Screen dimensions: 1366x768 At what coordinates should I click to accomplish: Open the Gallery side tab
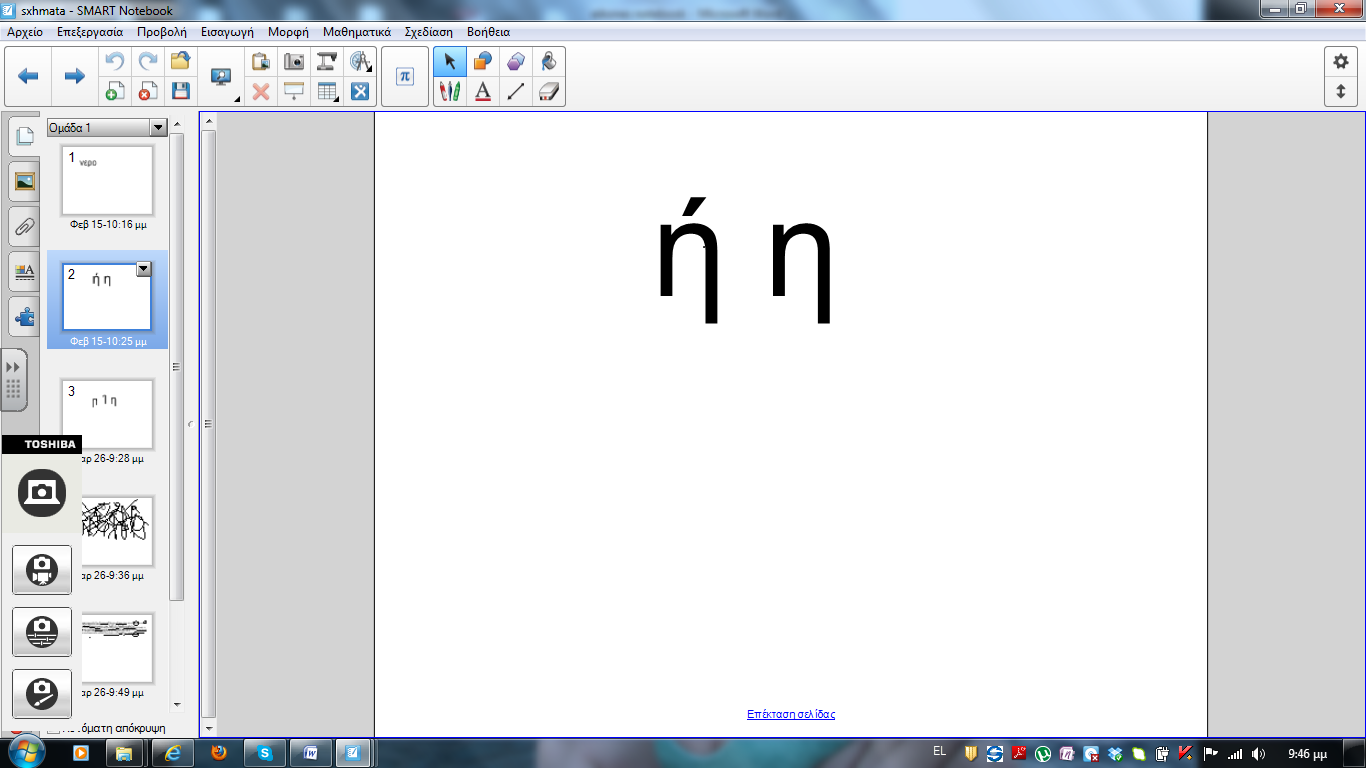pos(25,182)
